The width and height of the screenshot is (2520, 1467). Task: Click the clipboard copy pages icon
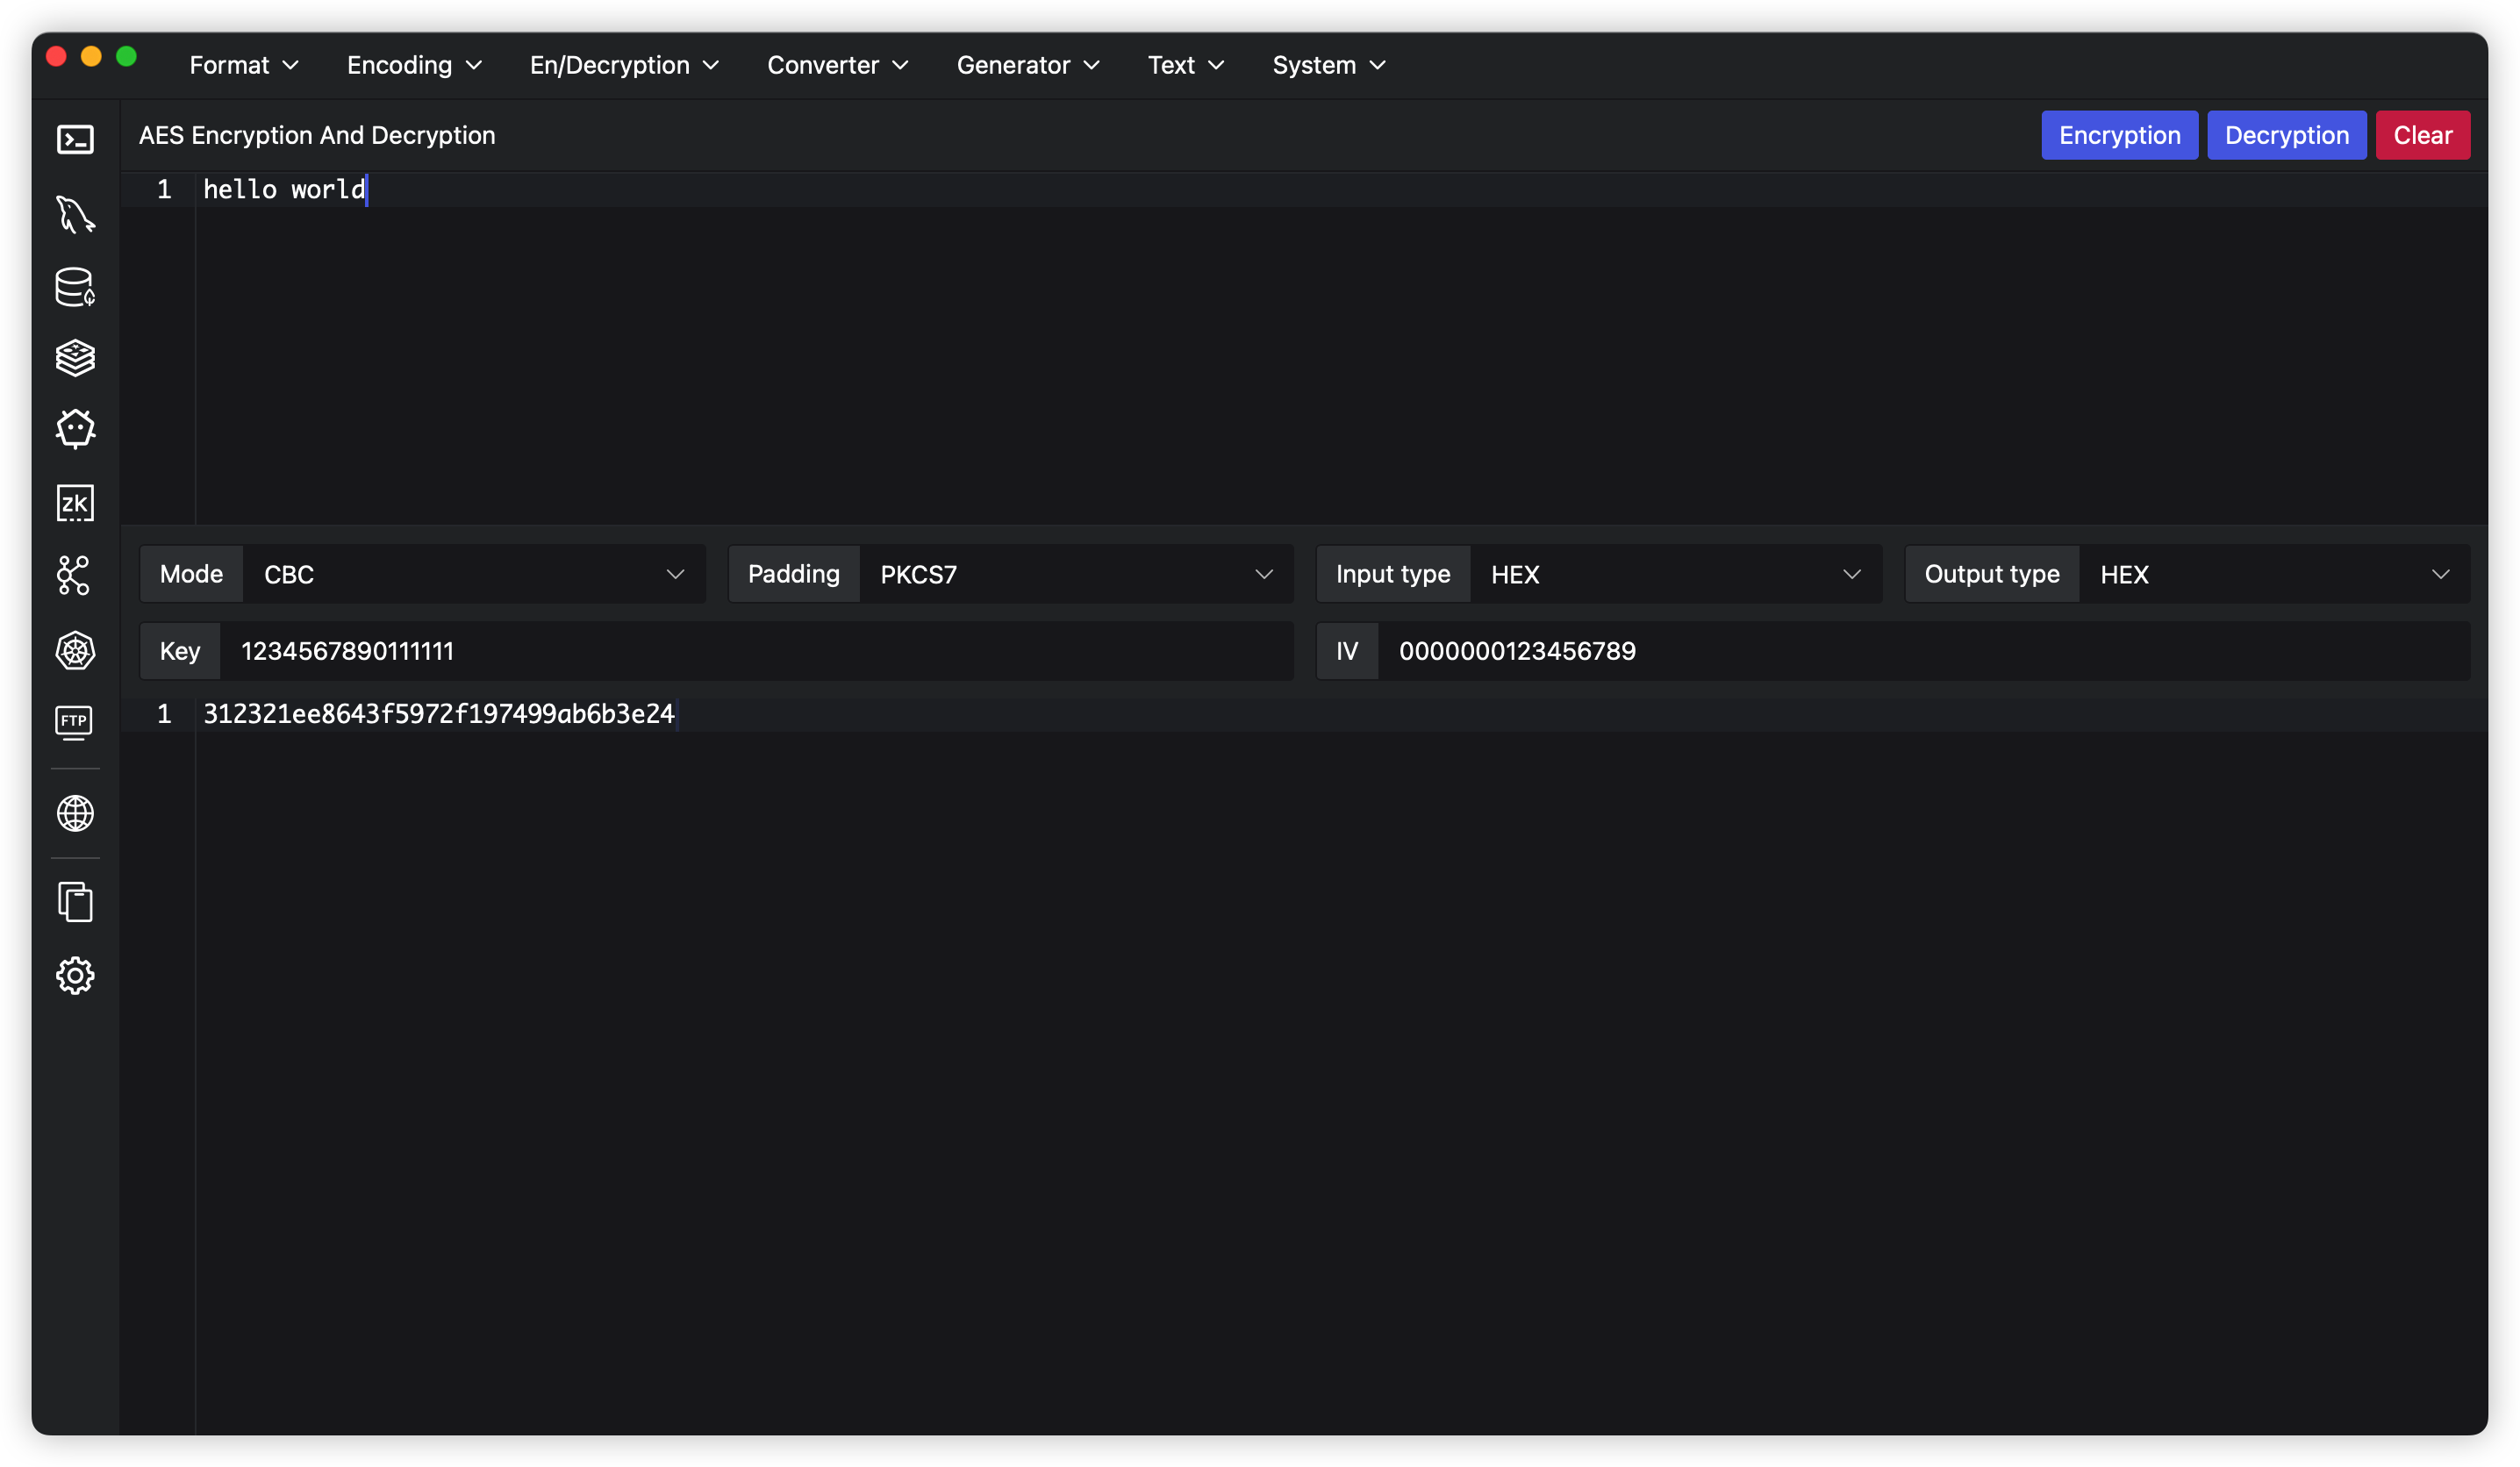point(75,902)
